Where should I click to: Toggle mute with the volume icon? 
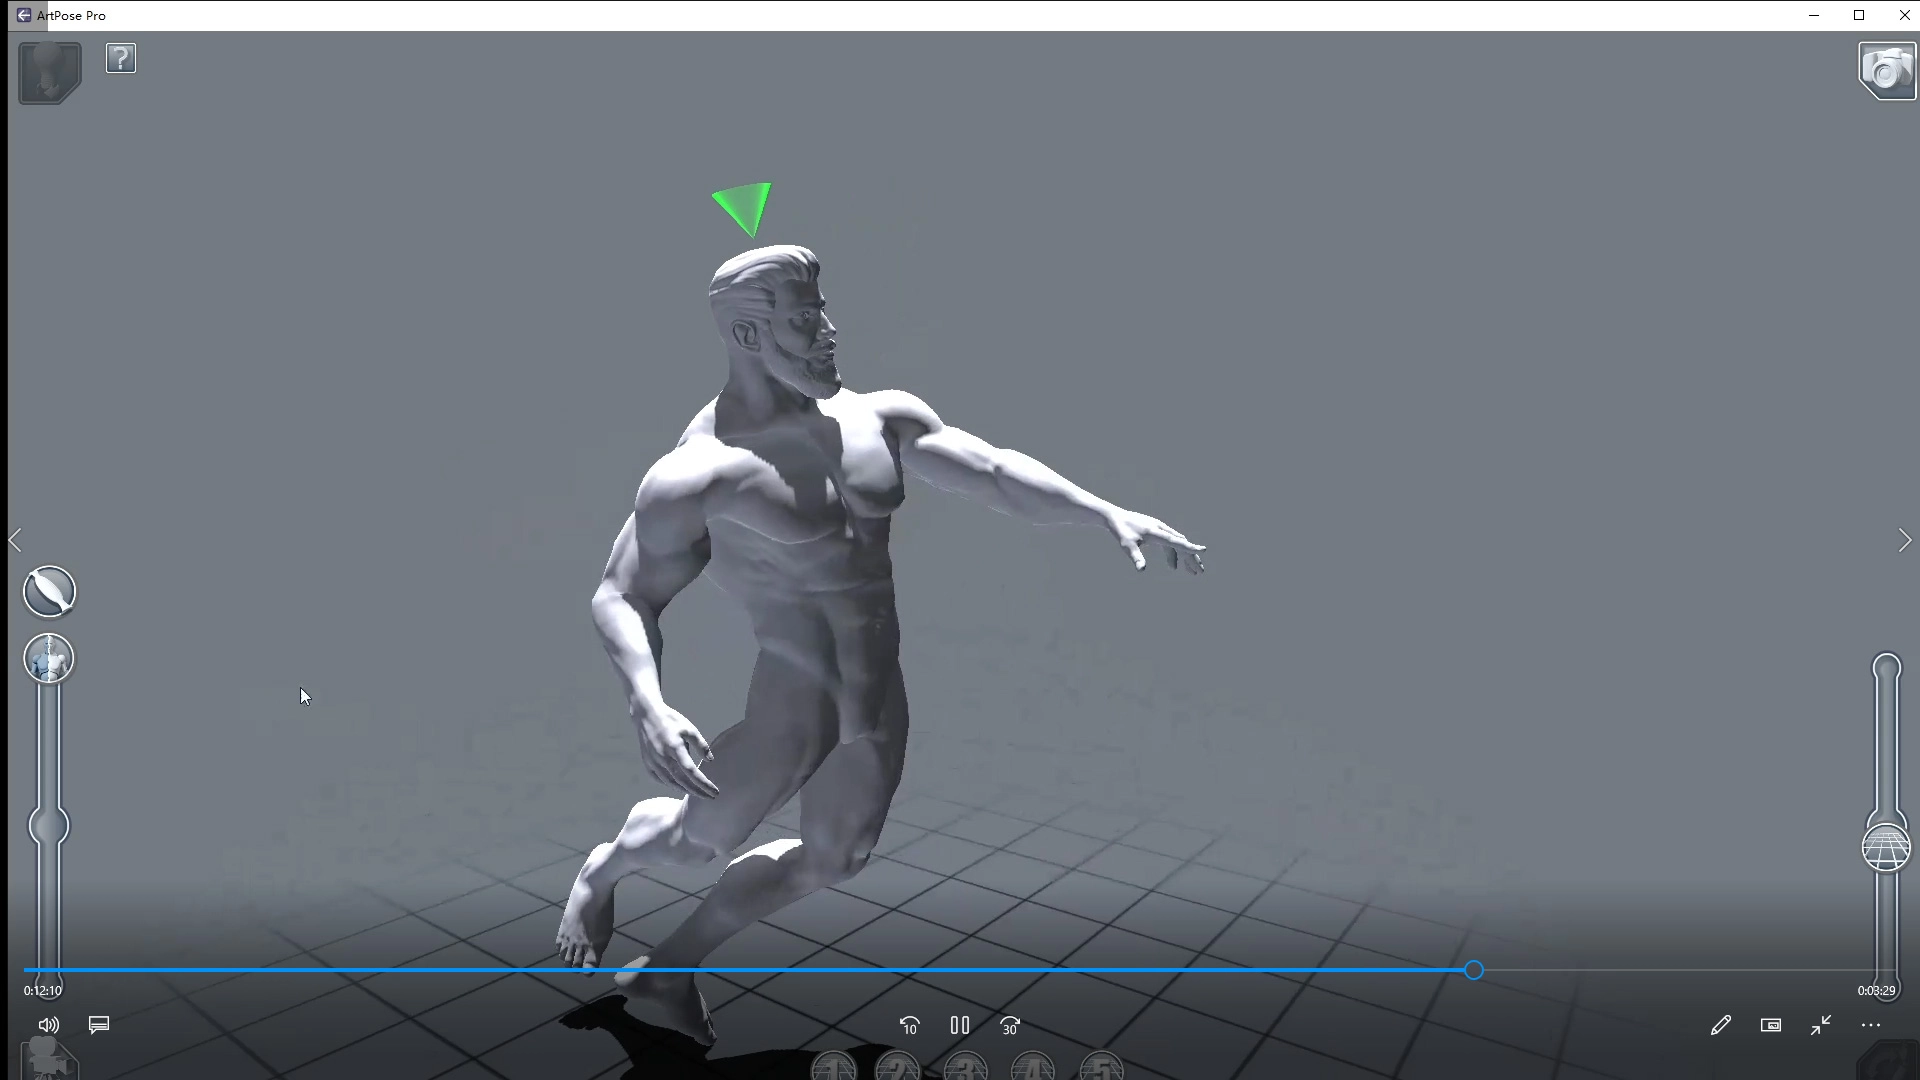tap(48, 1025)
